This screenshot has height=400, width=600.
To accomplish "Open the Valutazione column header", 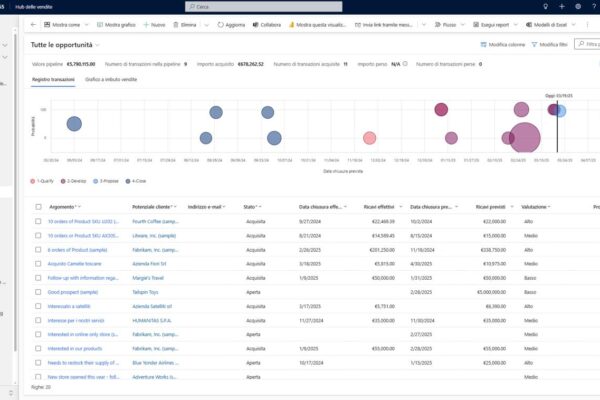I will click(536, 207).
